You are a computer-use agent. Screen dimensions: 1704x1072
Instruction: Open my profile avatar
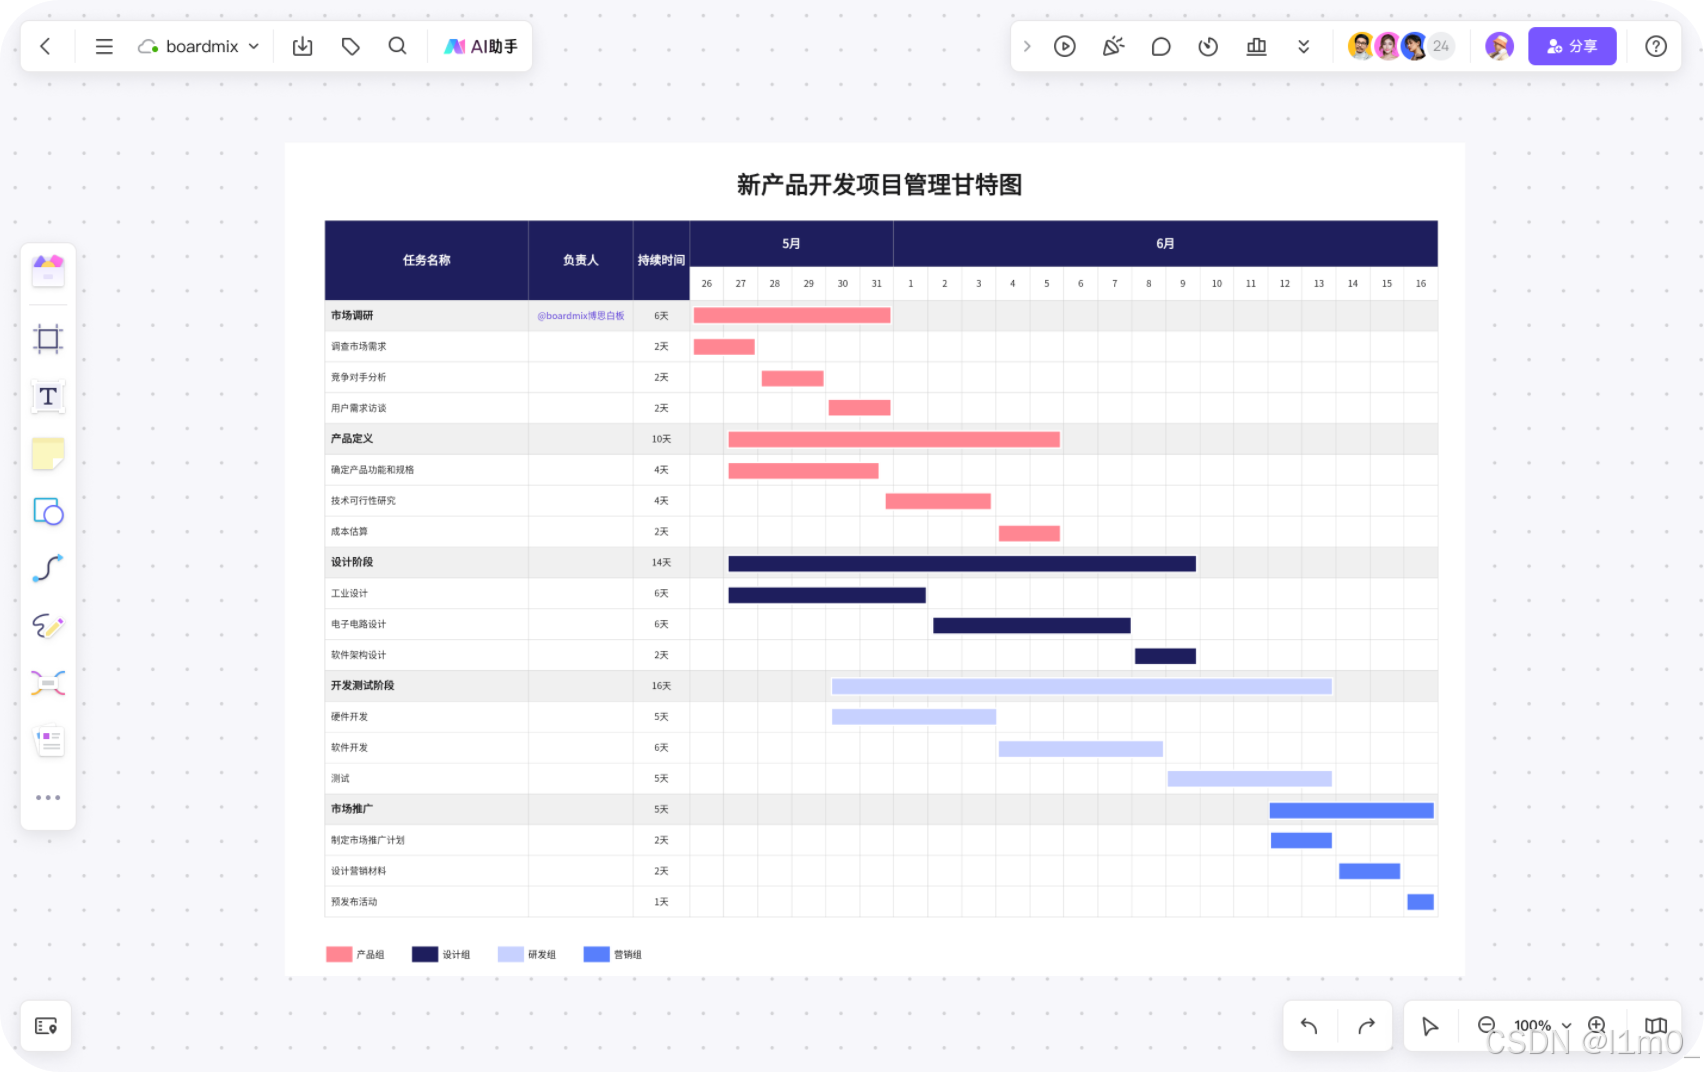[x=1499, y=46]
